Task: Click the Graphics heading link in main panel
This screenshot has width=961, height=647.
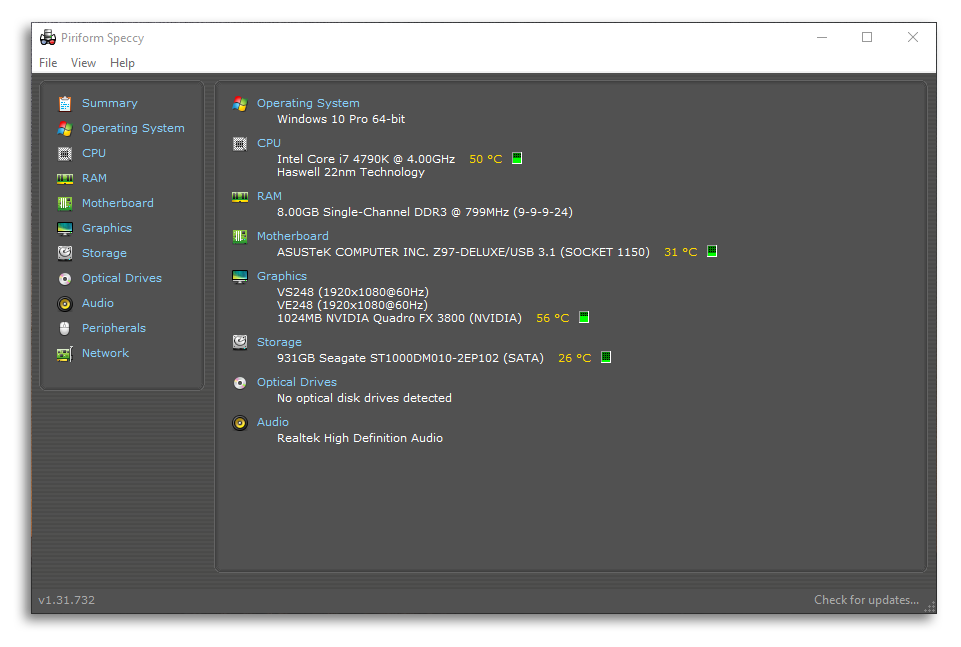Action: coord(282,276)
